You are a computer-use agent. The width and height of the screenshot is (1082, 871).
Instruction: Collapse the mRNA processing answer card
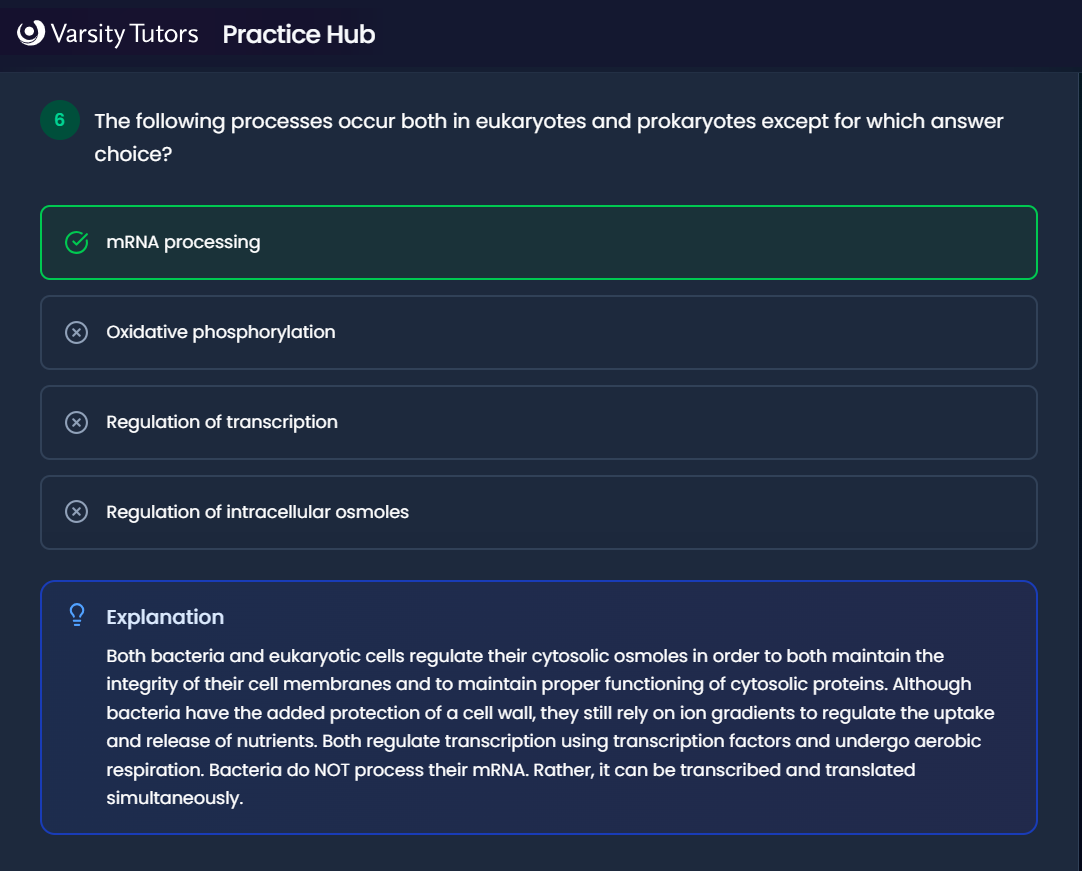539,242
